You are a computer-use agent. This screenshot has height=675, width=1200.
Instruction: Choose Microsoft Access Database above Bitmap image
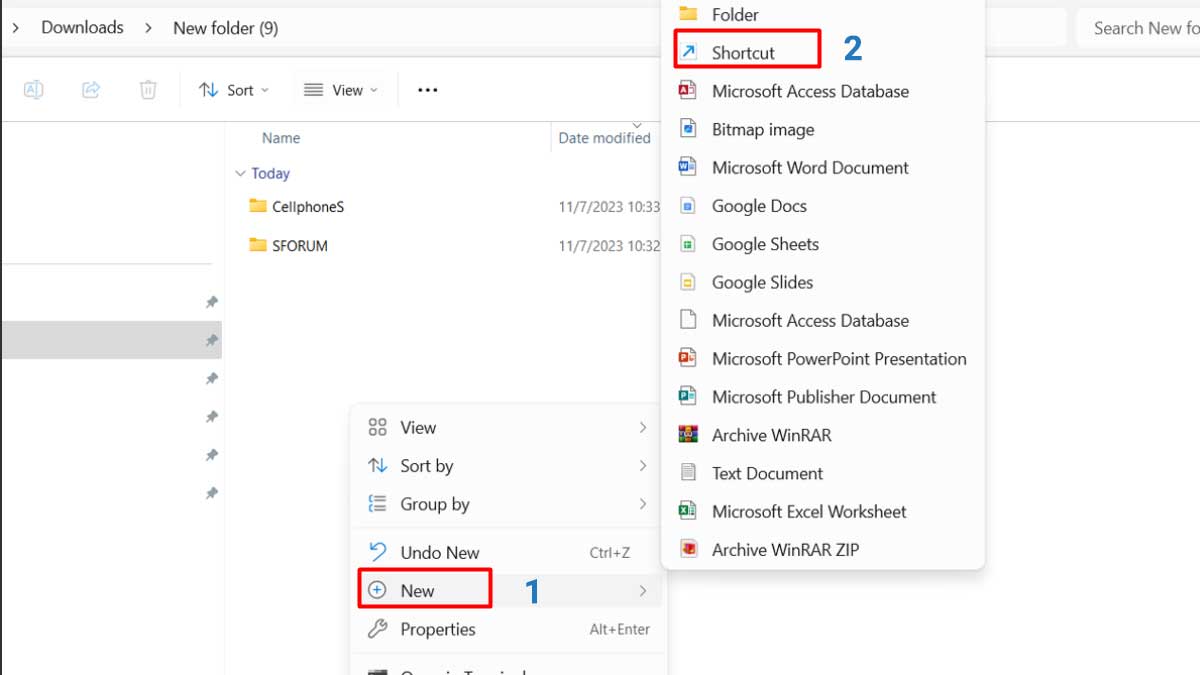click(823, 91)
